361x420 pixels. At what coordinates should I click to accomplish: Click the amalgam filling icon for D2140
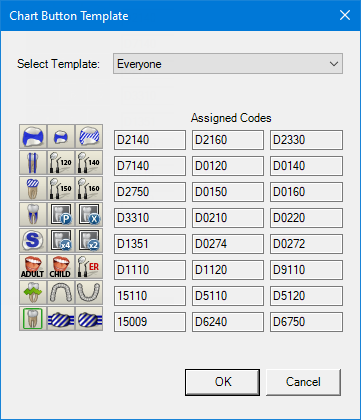(33, 137)
